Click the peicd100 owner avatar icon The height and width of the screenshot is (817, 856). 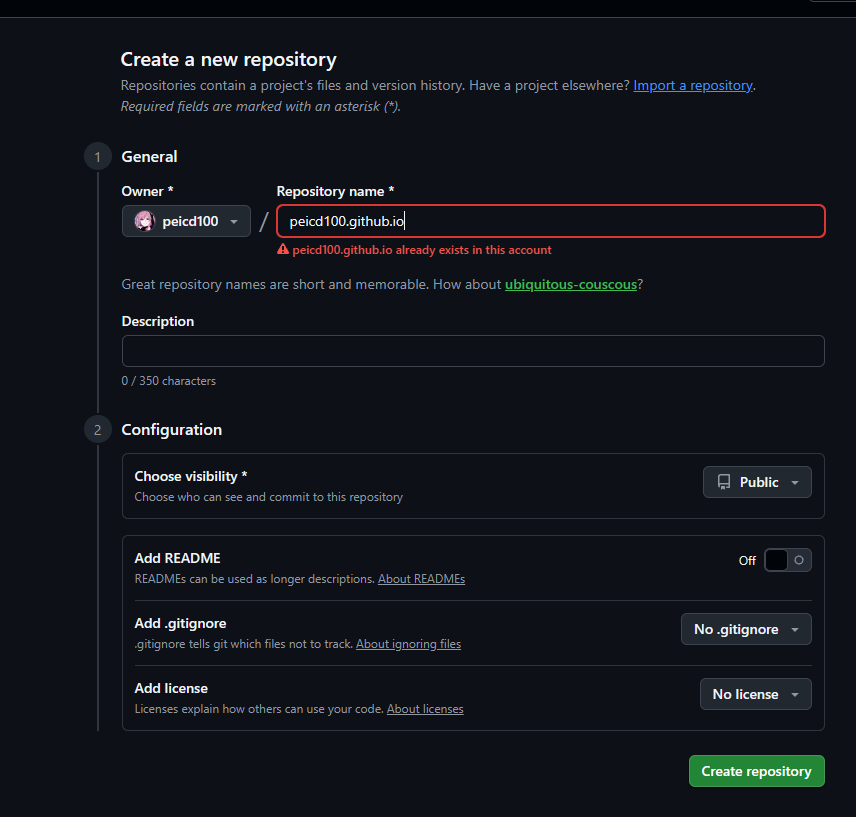145,221
